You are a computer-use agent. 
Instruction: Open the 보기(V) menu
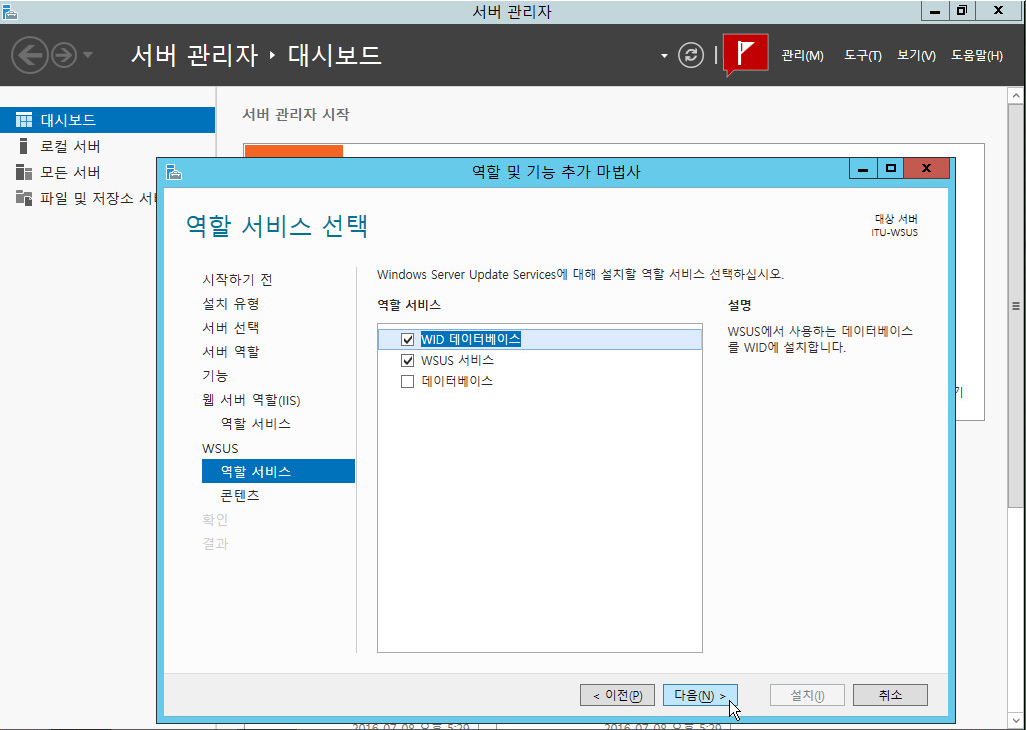[x=916, y=56]
